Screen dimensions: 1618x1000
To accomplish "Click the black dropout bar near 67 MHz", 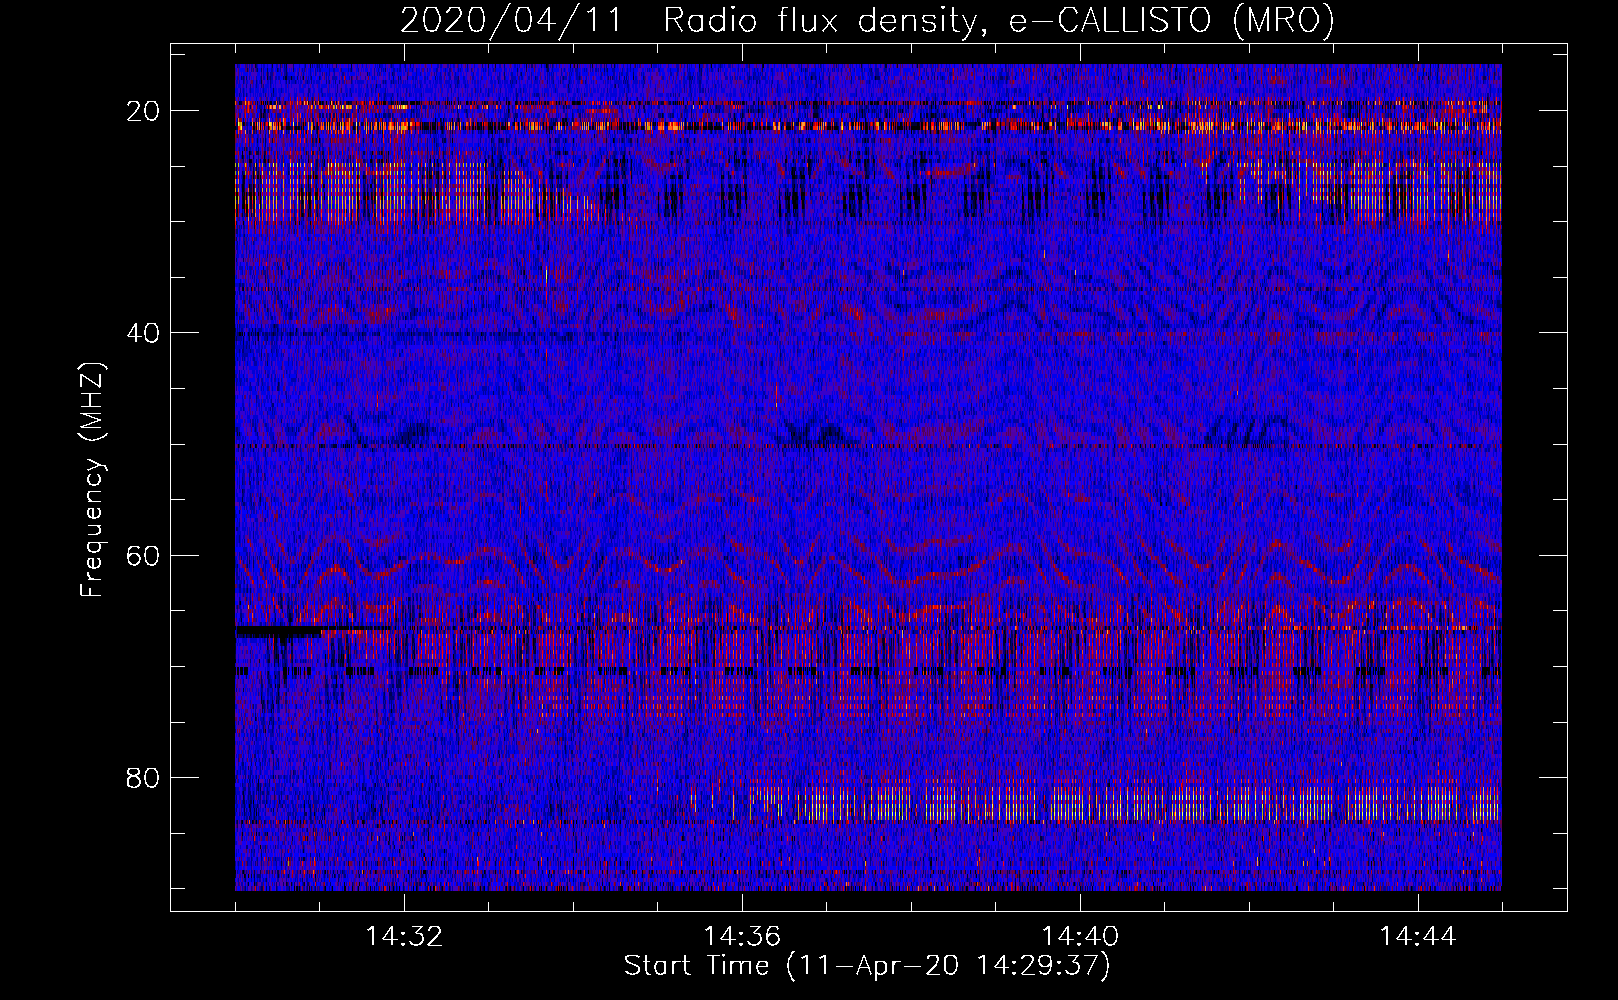I will (x=279, y=632).
